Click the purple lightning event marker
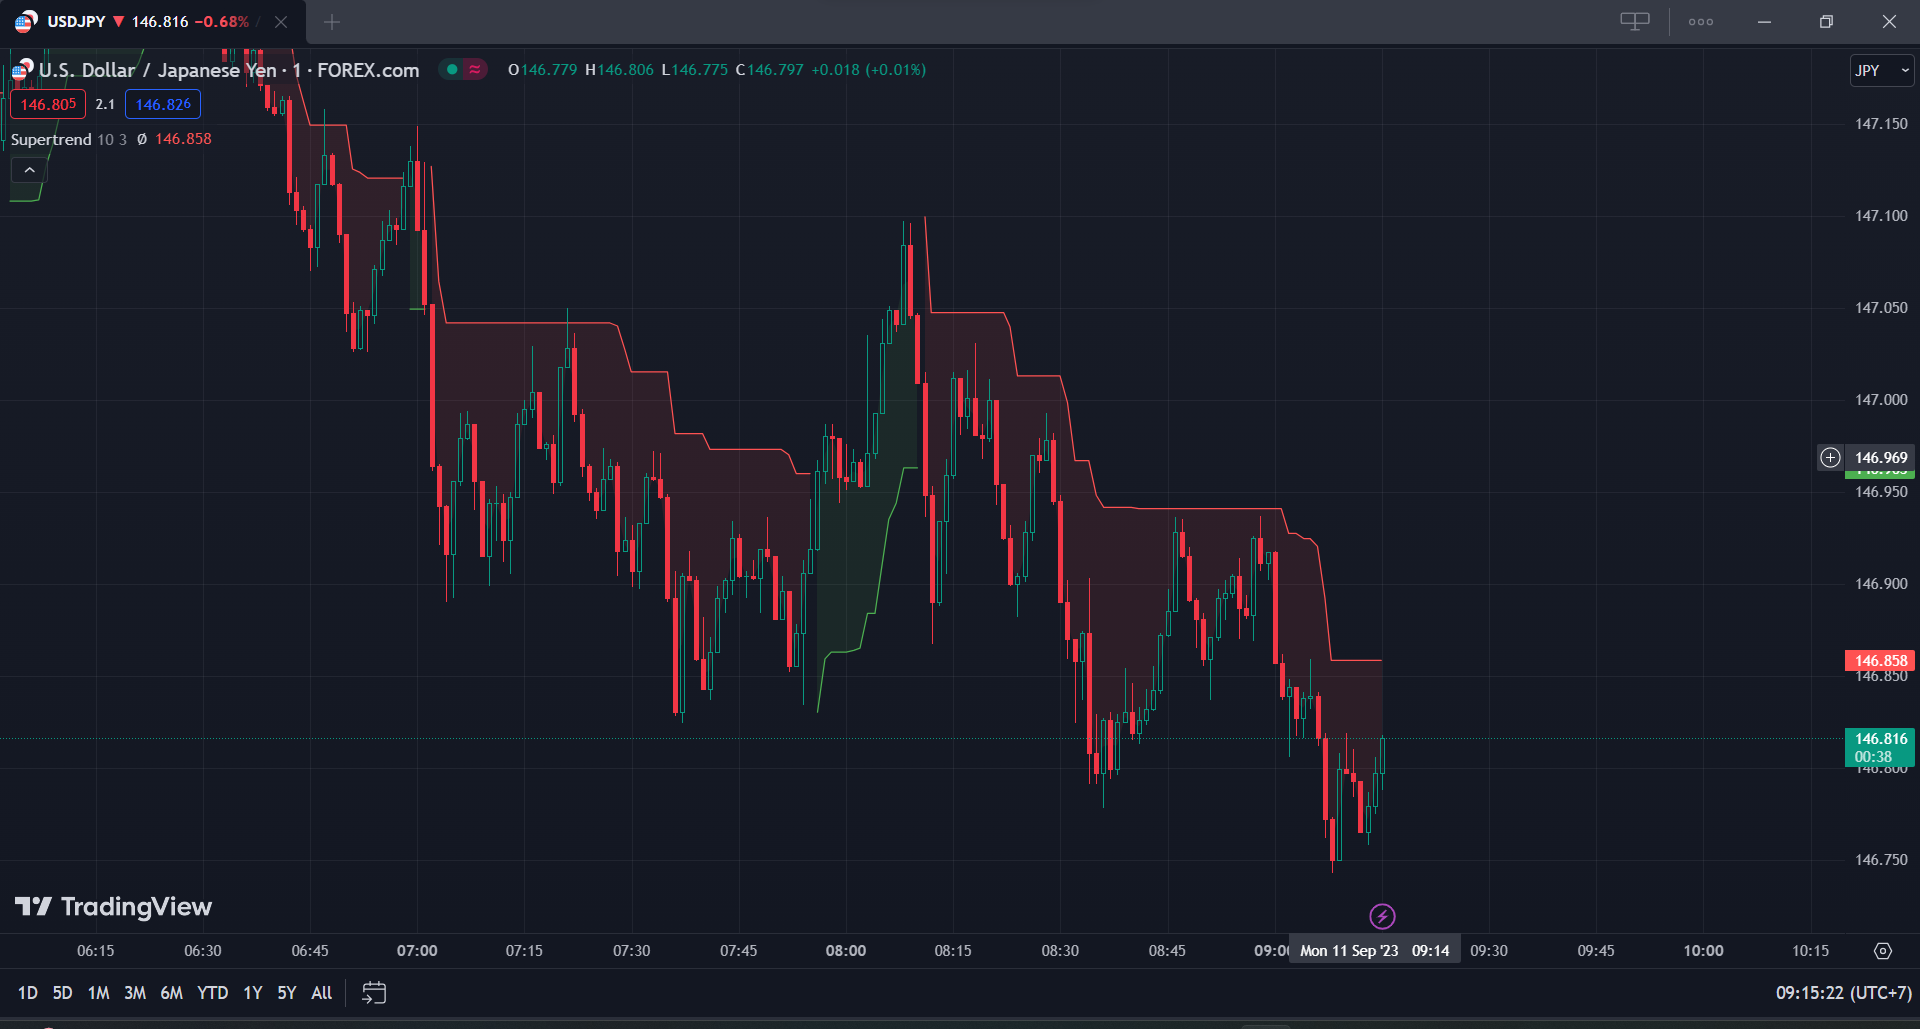Image resolution: width=1920 pixels, height=1029 pixels. click(x=1382, y=916)
